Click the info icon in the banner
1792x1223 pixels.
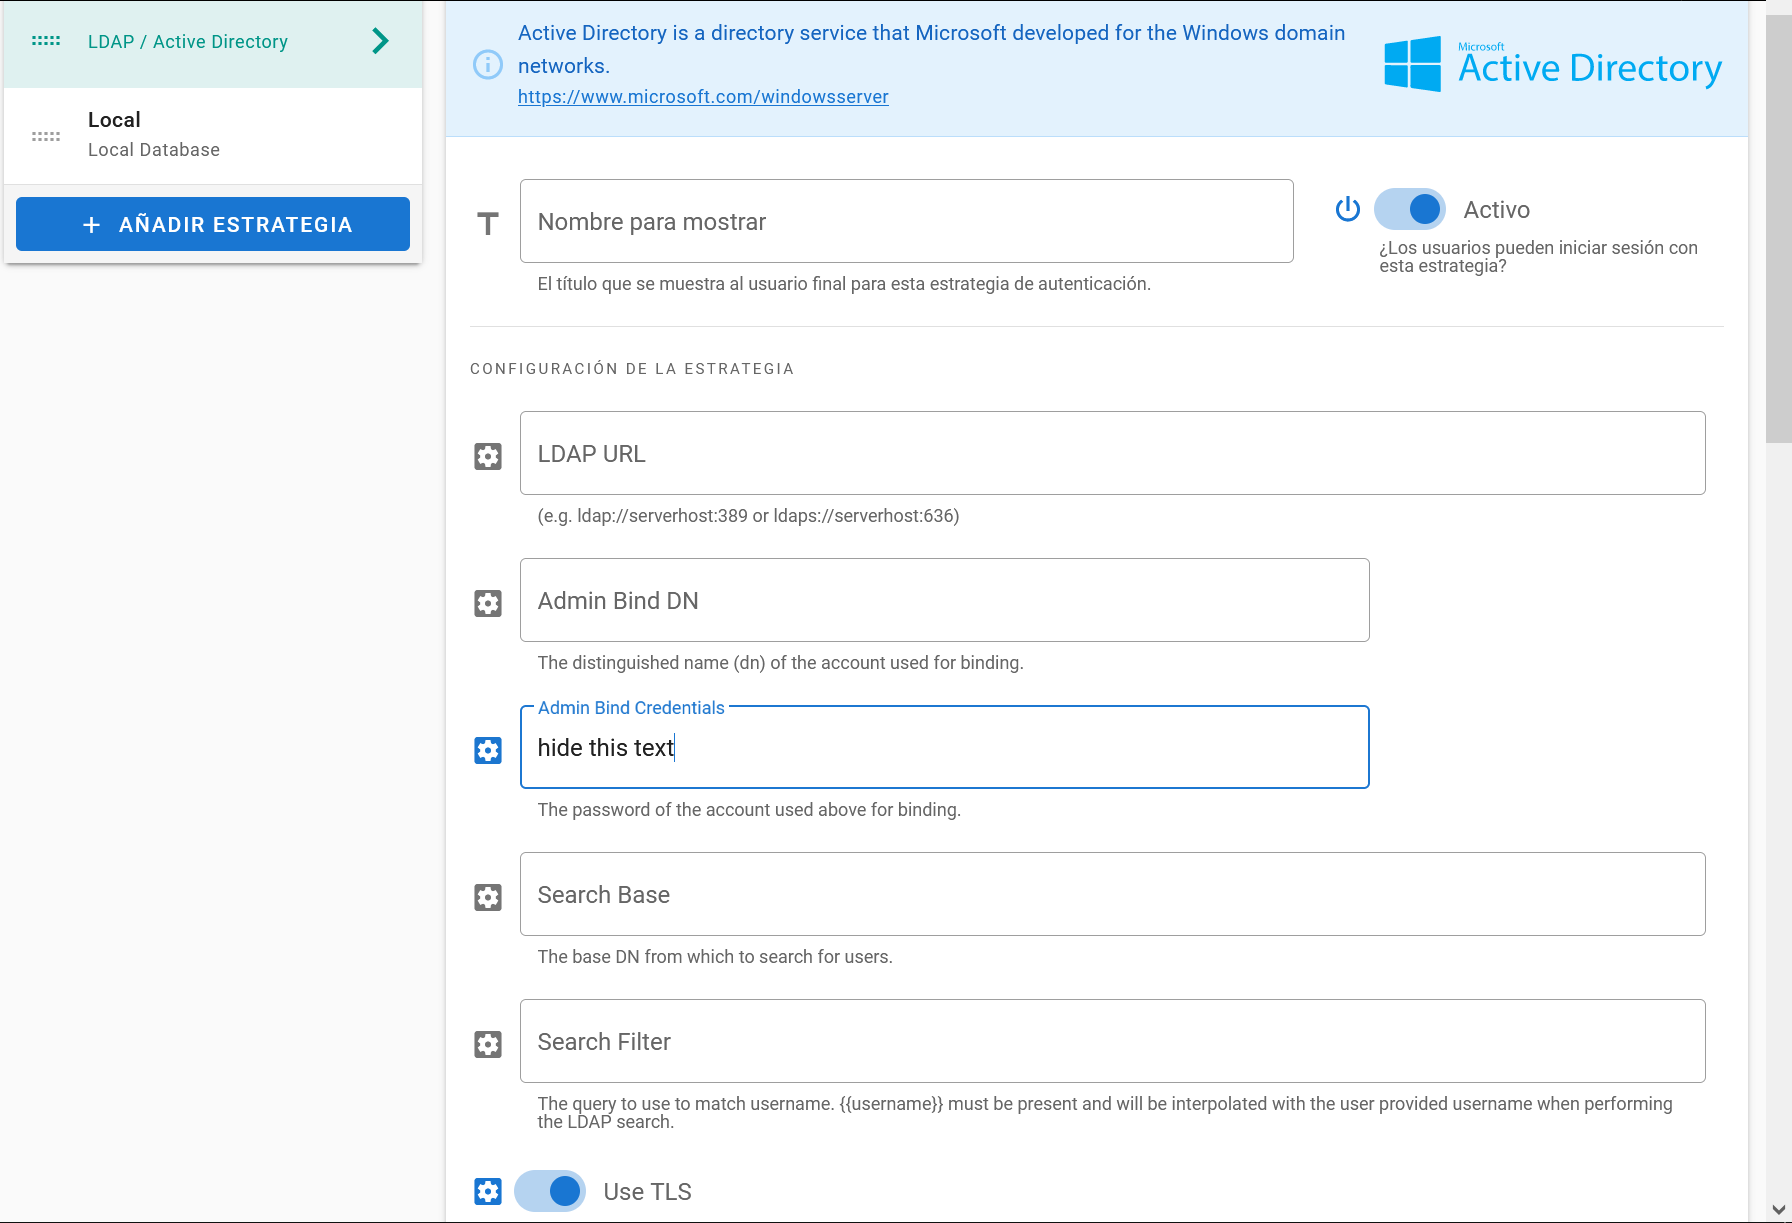coord(488,65)
